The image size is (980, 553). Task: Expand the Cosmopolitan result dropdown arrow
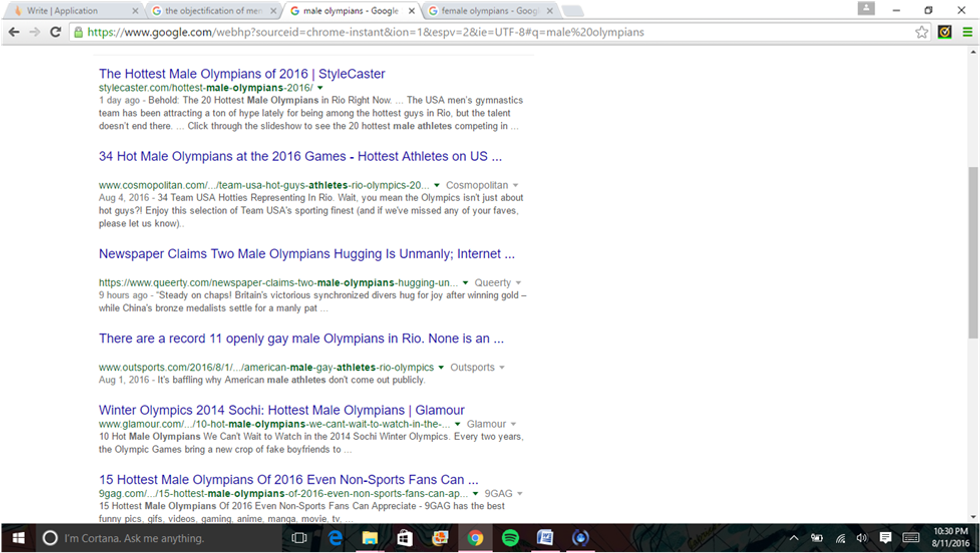[438, 186]
